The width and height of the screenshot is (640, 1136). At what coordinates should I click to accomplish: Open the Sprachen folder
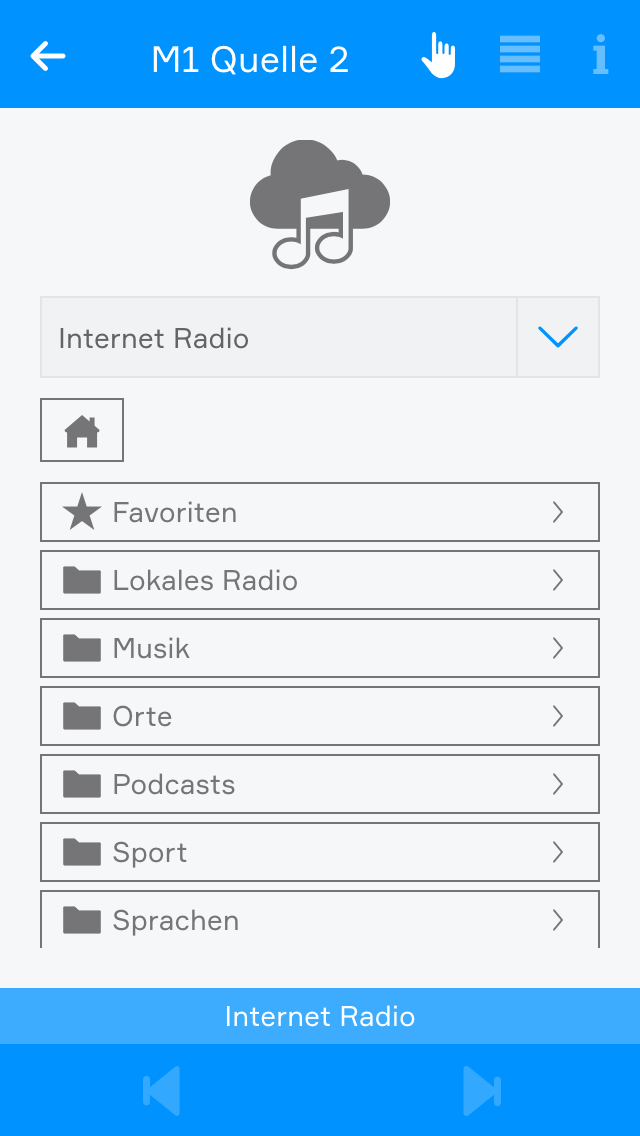319,919
